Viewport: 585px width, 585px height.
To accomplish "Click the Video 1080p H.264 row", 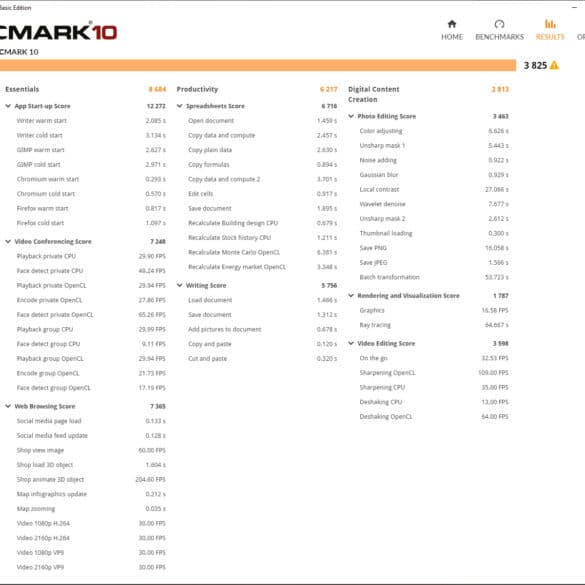I will point(91,523).
